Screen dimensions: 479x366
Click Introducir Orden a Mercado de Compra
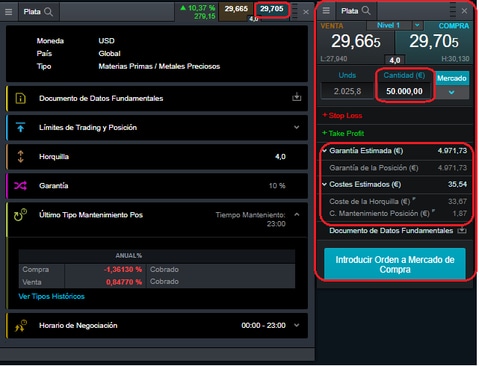click(395, 264)
